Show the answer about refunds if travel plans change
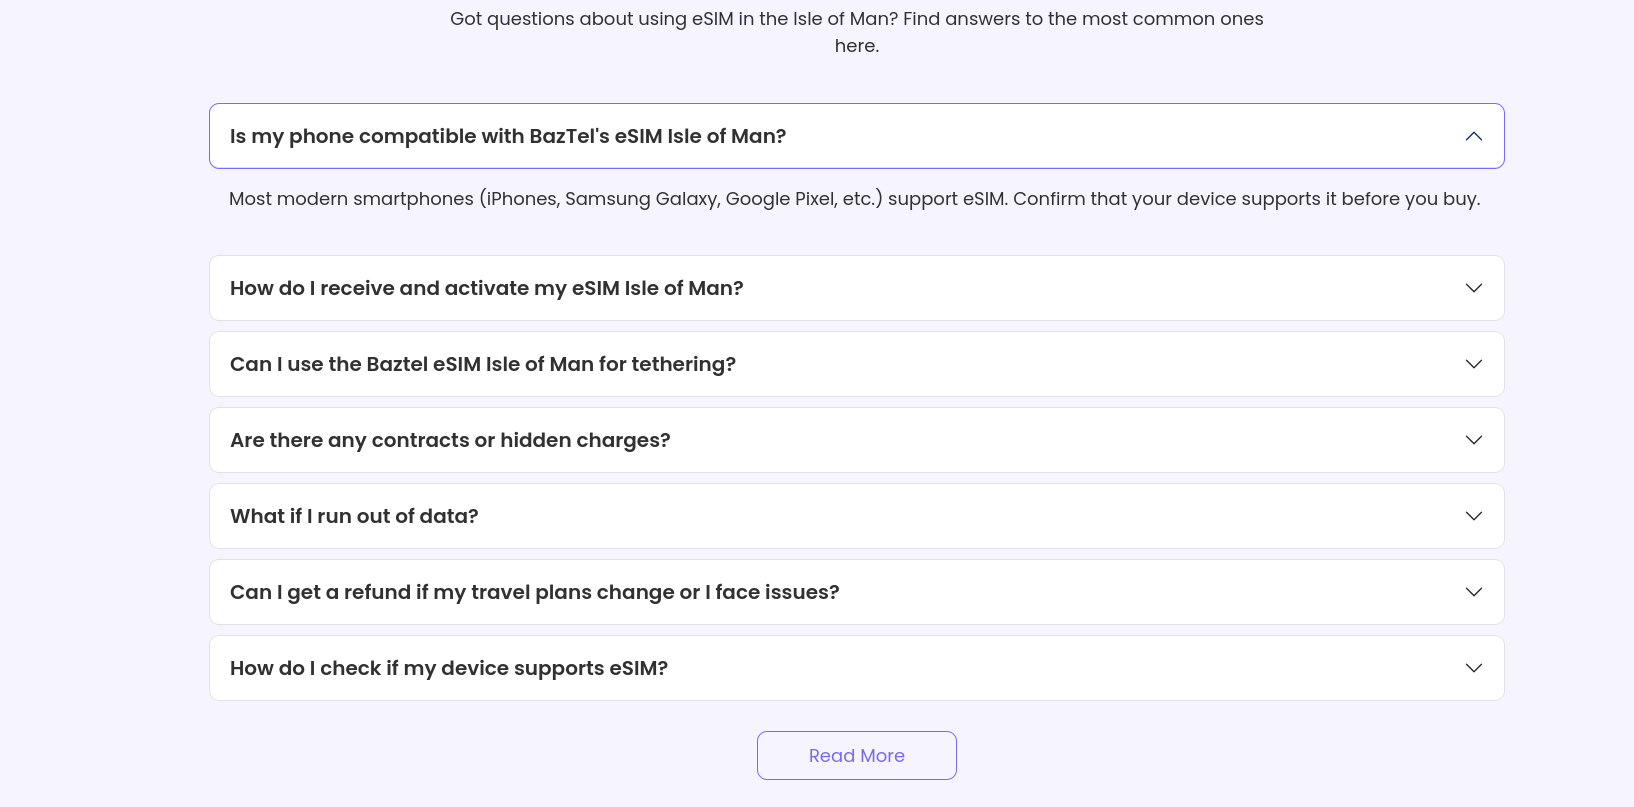This screenshot has height=807, width=1634. click(535, 592)
